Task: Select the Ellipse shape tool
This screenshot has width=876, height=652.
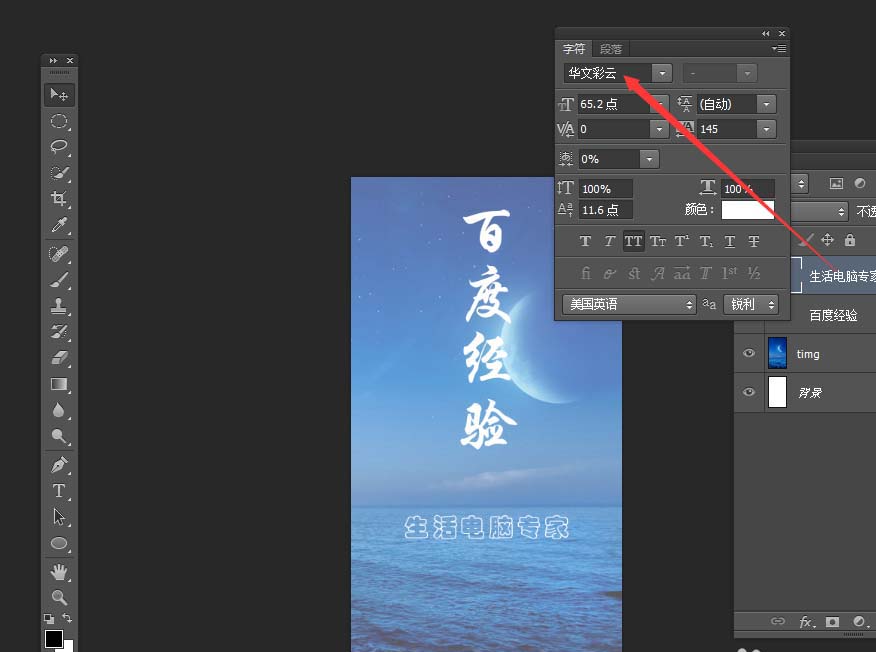Action: (59, 543)
